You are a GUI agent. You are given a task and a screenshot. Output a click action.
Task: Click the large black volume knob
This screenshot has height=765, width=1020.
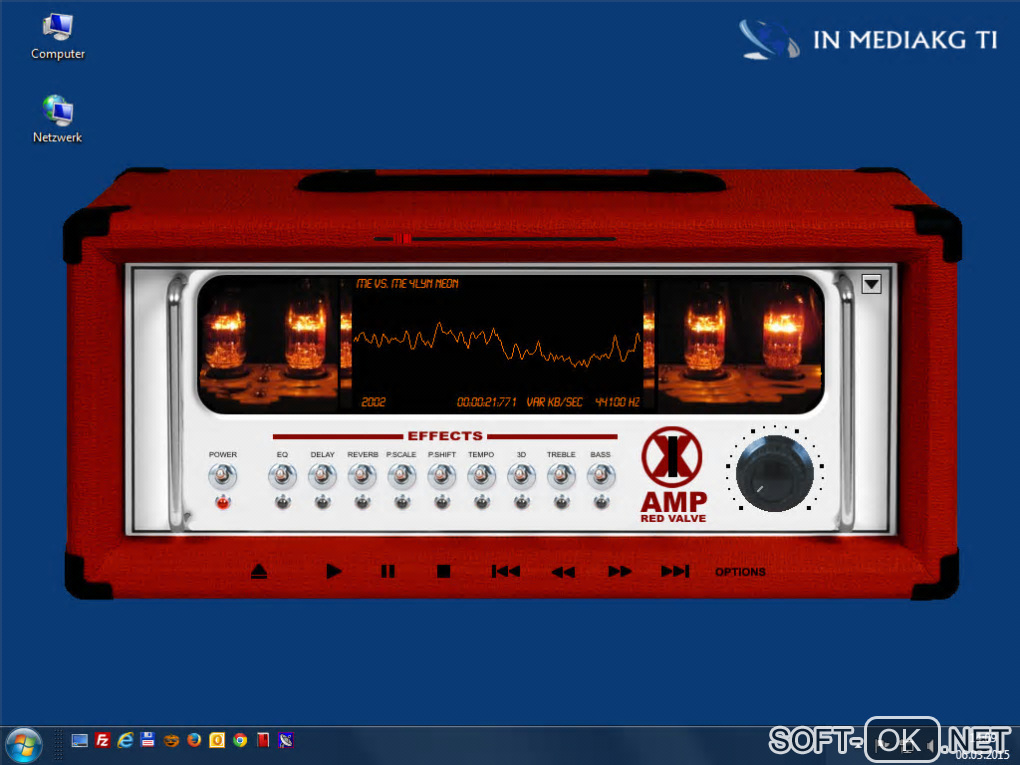(774, 474)
